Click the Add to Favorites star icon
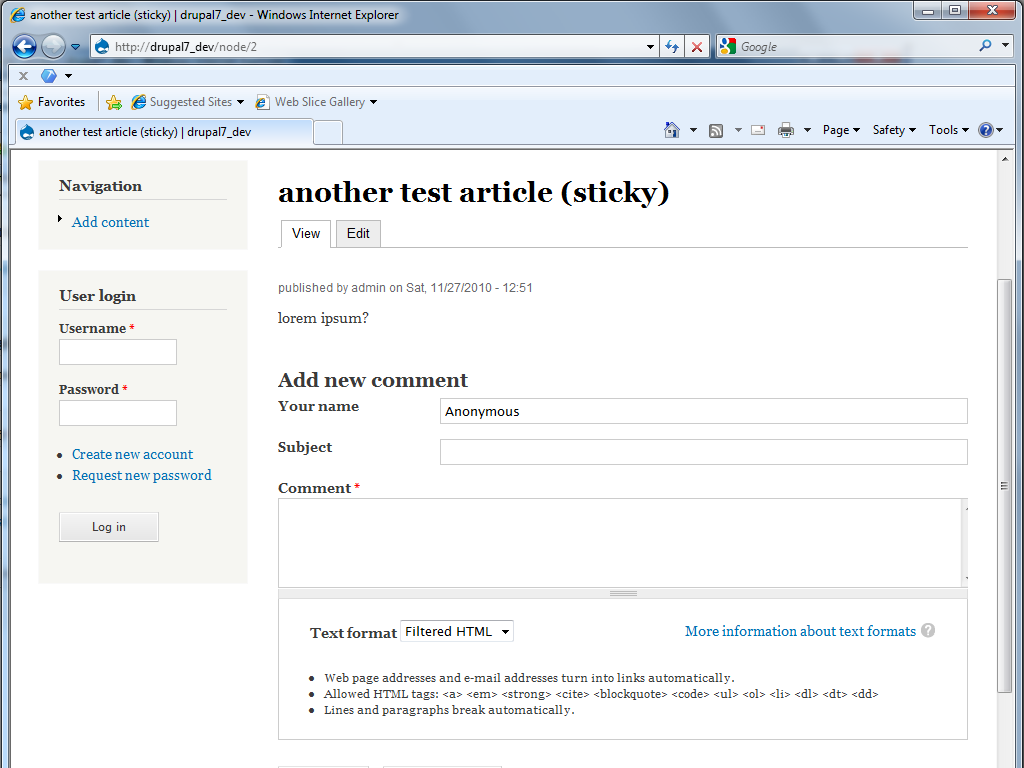Viewport: 1024px width, 768px height. click(114, 101)
